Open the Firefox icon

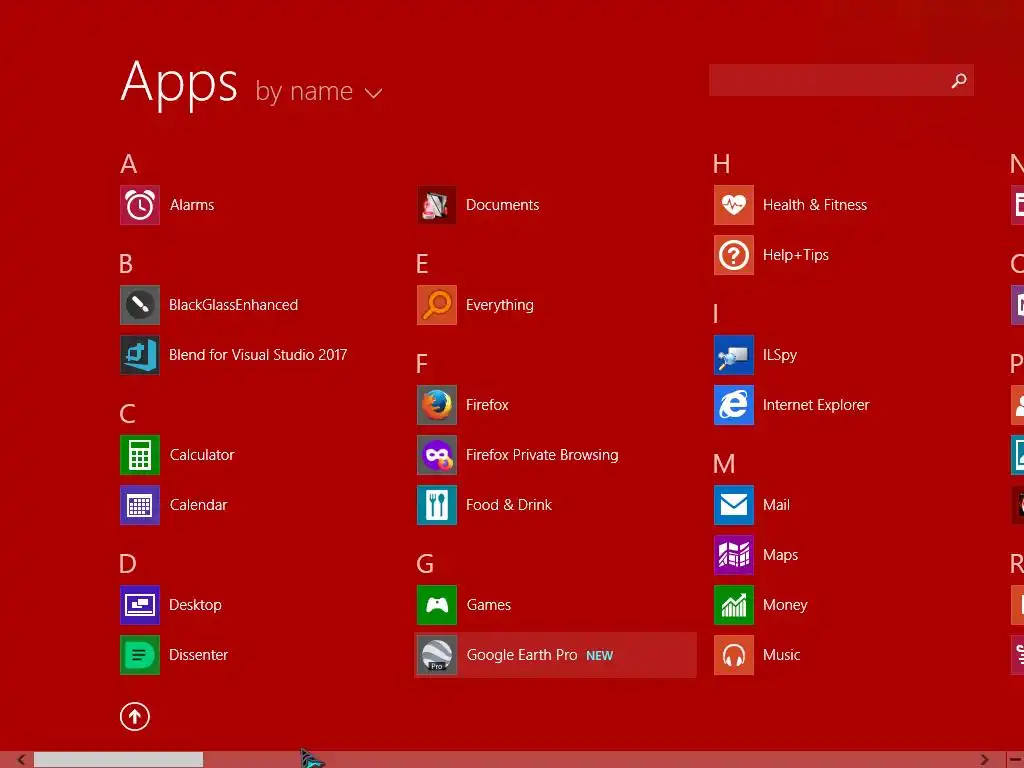tap(437, 405)
